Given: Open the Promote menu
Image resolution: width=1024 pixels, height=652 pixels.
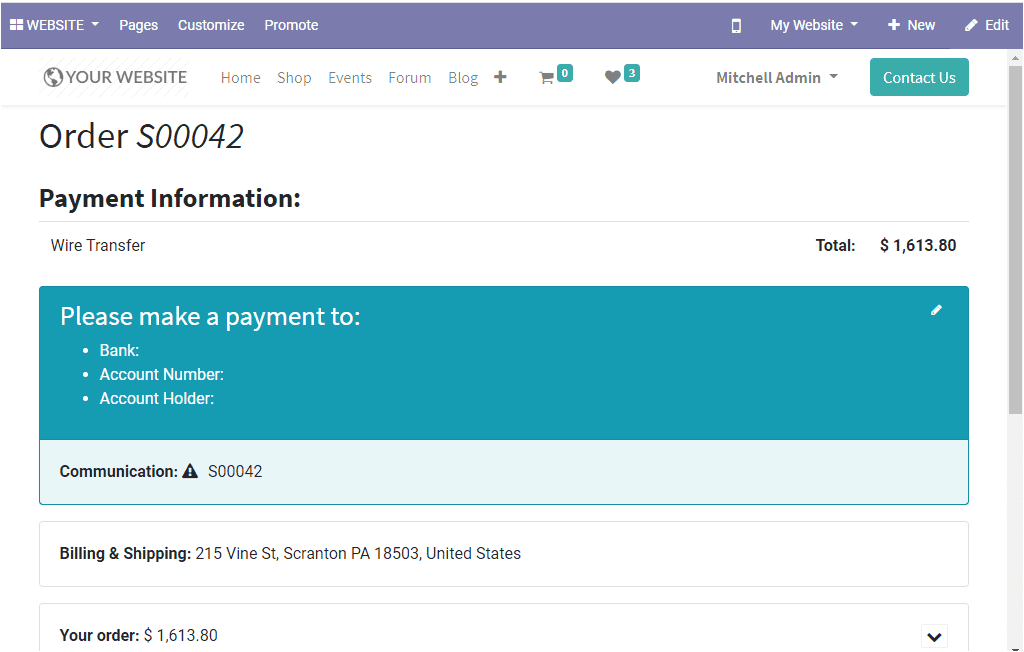Looking at the screenshot, I should 291,25.
